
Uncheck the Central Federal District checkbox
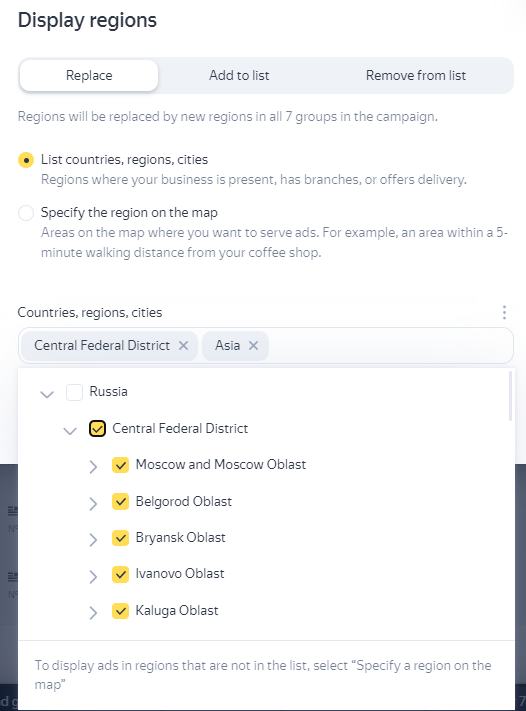(97, 429)
